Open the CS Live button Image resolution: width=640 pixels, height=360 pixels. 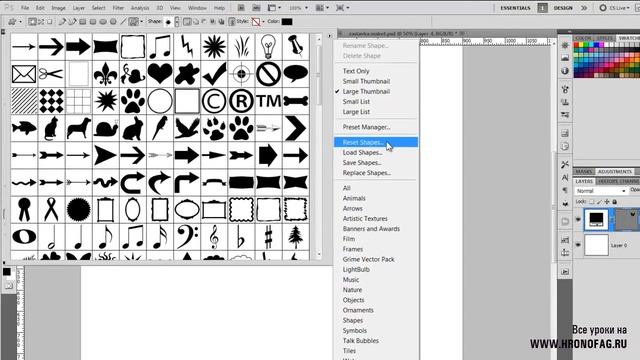point(614,8)
